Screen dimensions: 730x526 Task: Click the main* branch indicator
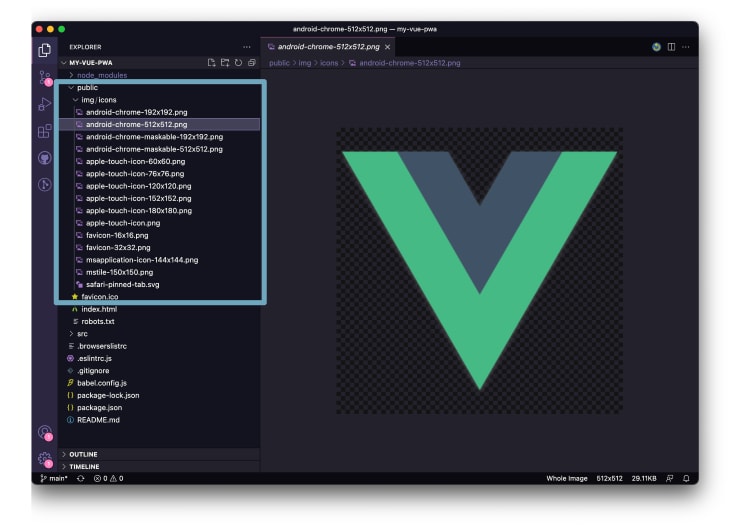pyautogui.click(x=54, y=478)
